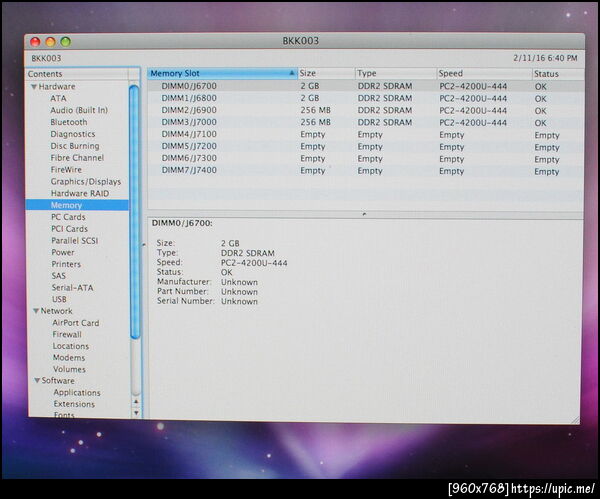Collapse the Network section triangle
Image resolution: width=600 pixels, height=499 pixels.
(x=36, y=311)
